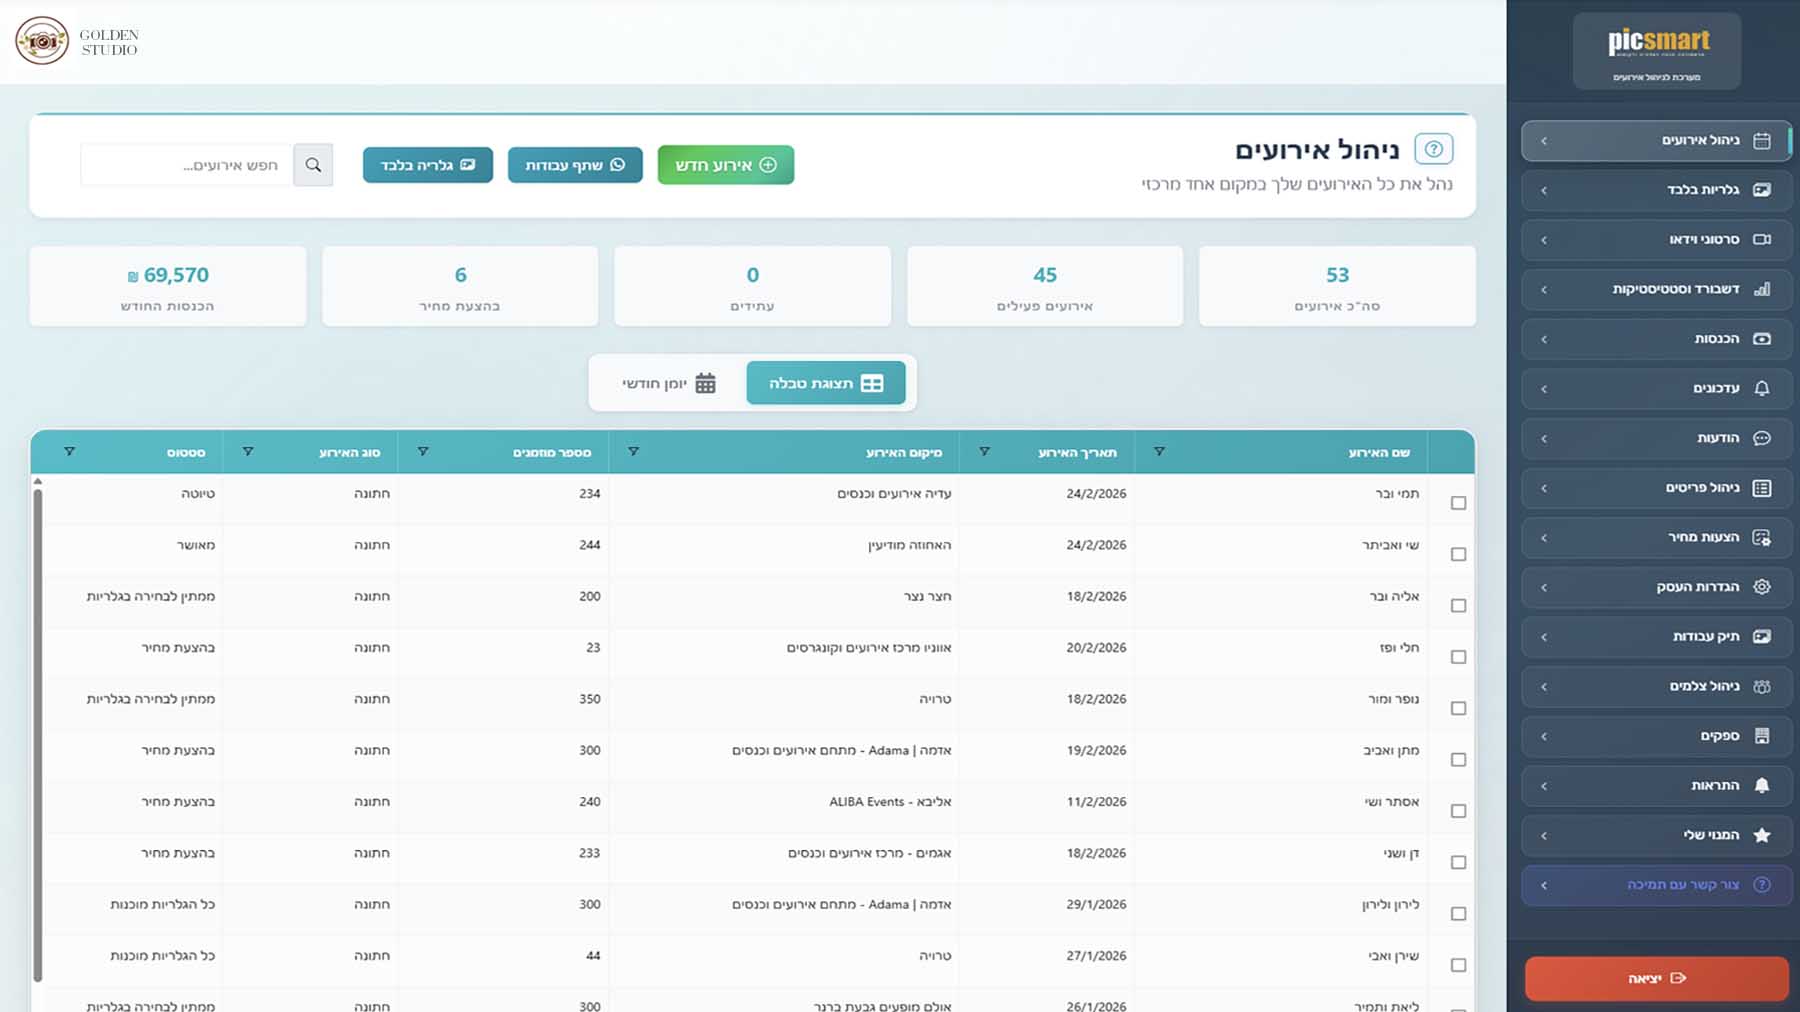The height and width of the screenshot is (1012, 1800).
Task: Click filter icon on מספר מוזמנים column
Action: [x=423, y=452]
